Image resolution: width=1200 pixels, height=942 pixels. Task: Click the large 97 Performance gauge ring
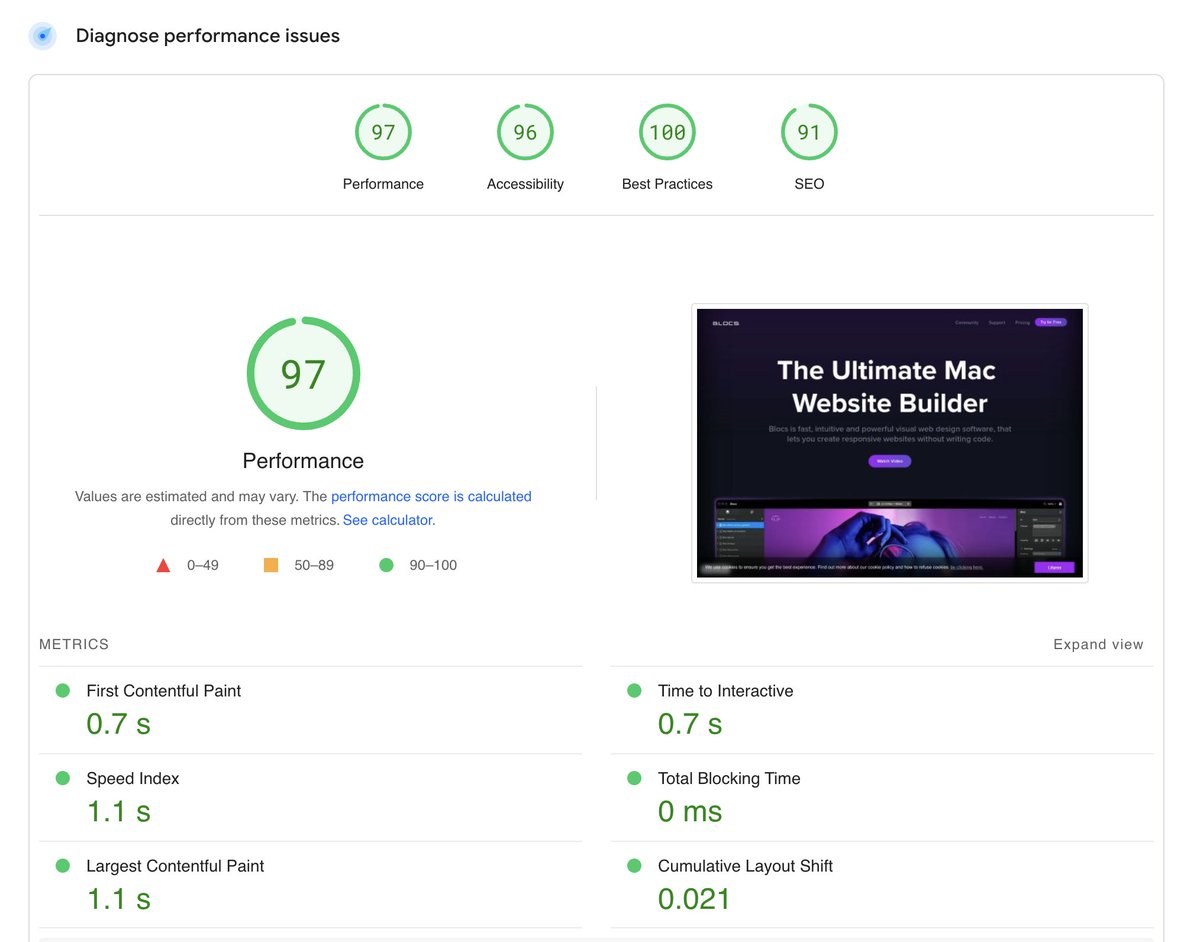(x=303, y=373)
